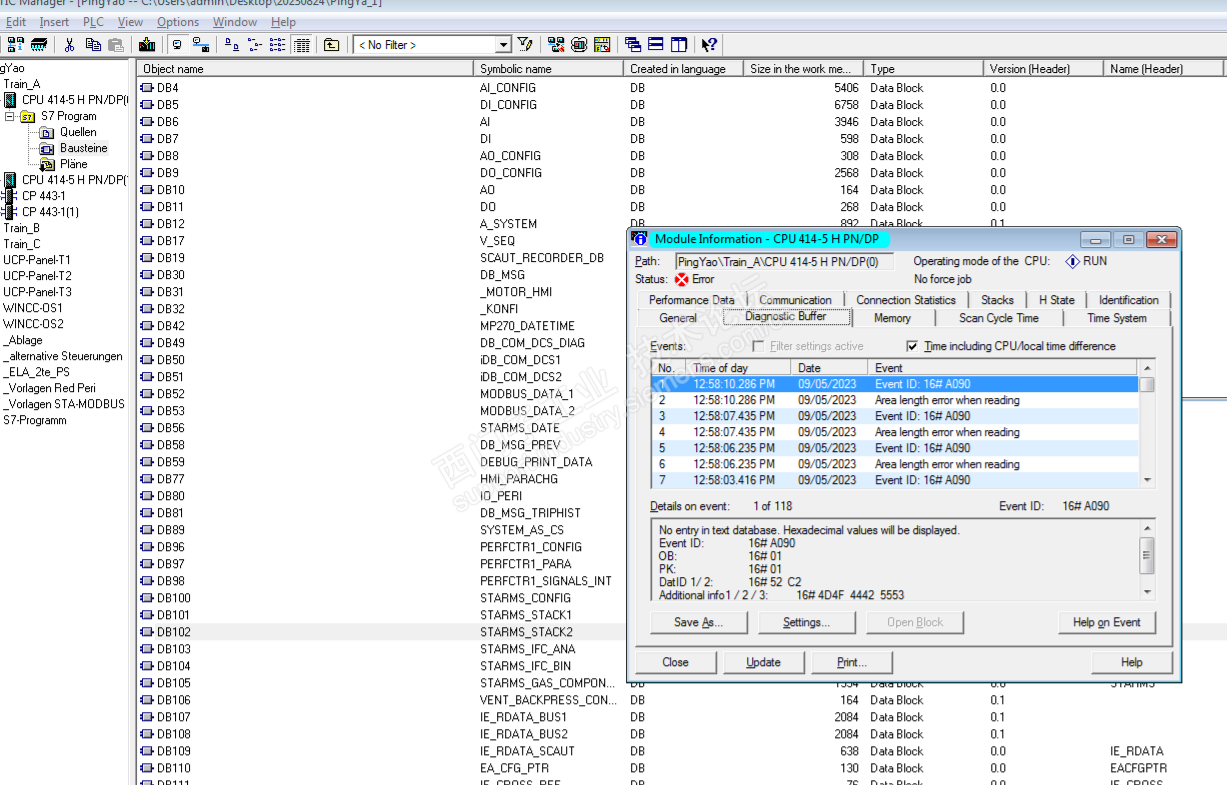This screenshot has height=785, width=1227.
Task: Switch to Performance Data tab
Action: pos(692,300)
